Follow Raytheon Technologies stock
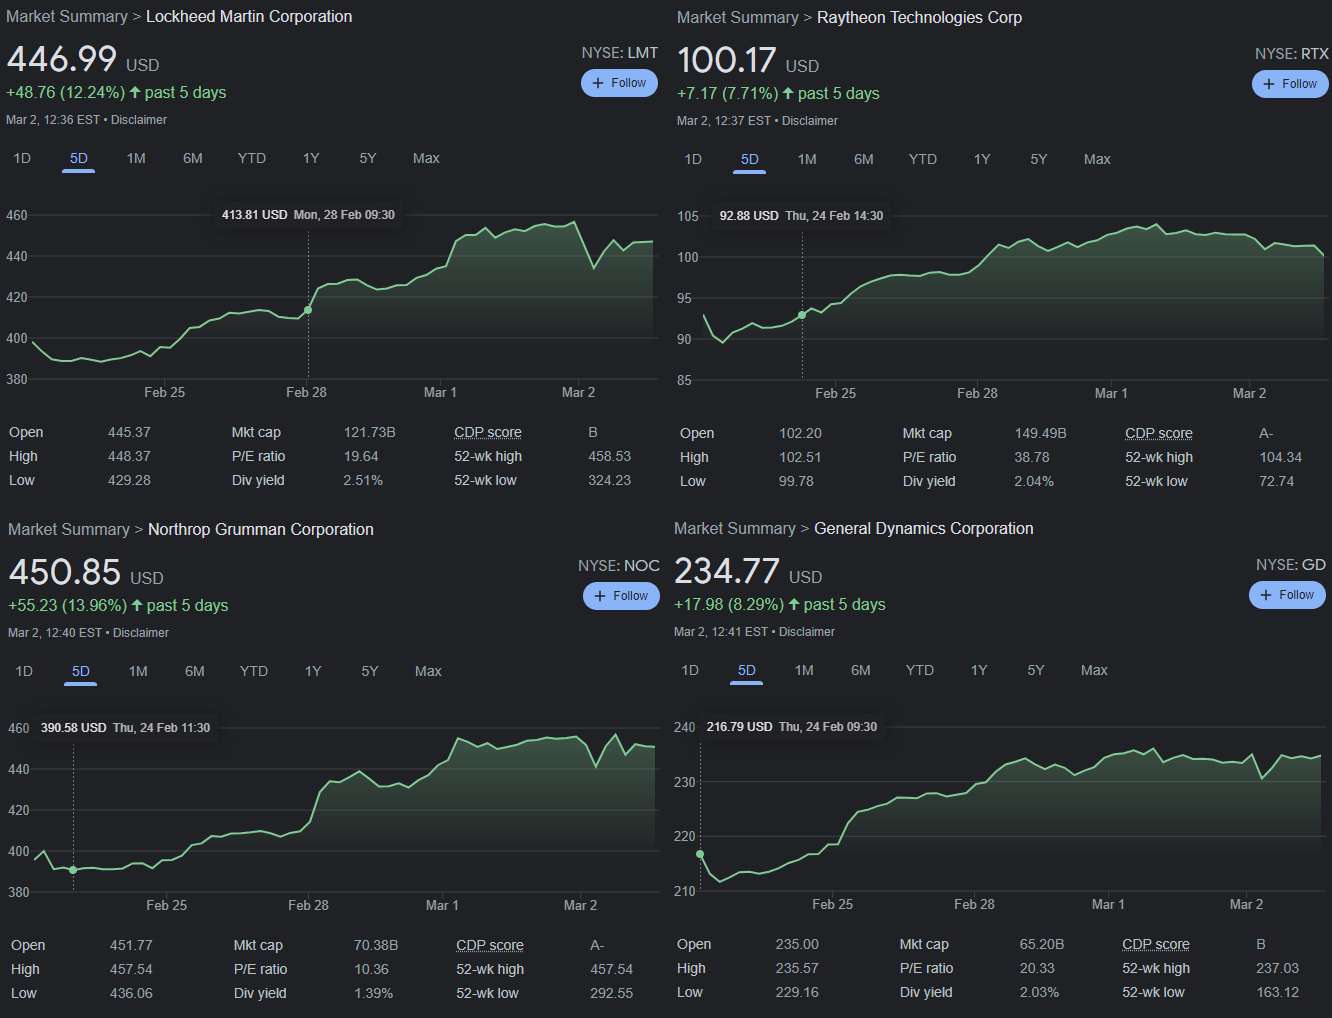The image size is (1332, 1018). pyautogui.click(x=1290, y=84)
